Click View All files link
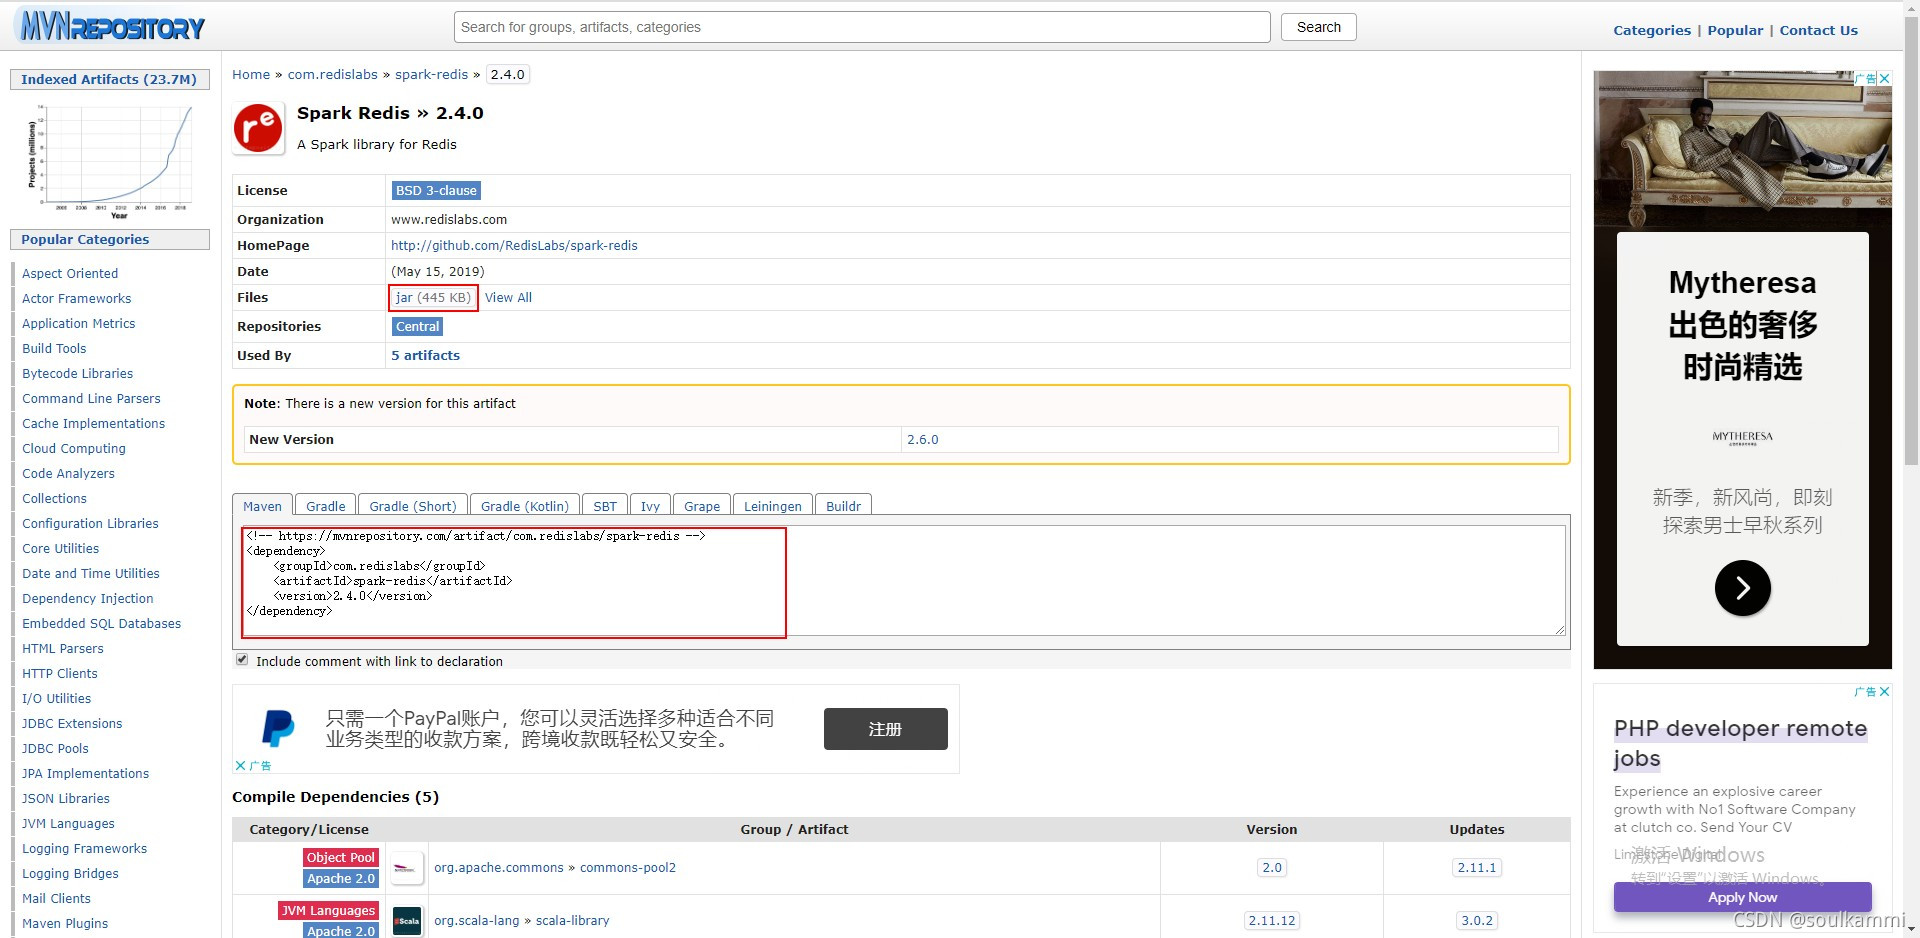Viewport: 1920px width, 938px height. point(508,297)
